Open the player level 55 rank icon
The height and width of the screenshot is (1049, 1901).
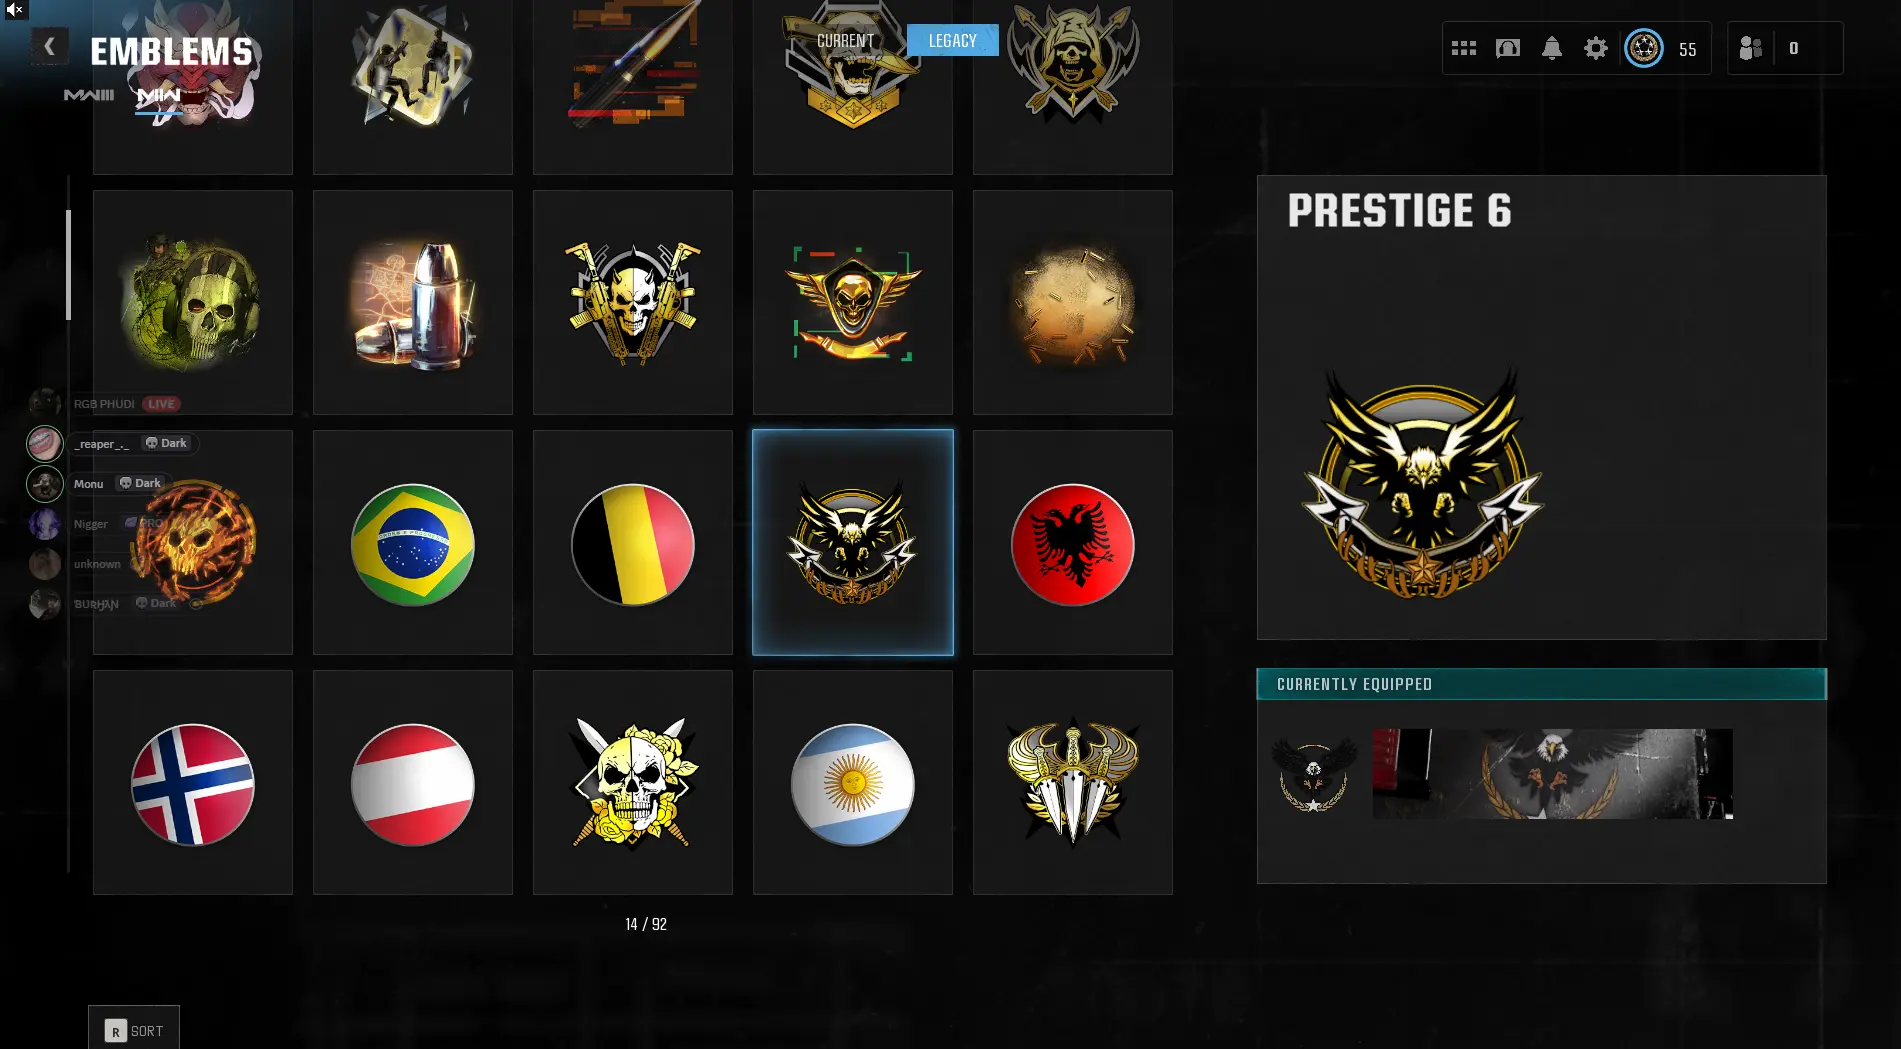(x=1644, y=48)
